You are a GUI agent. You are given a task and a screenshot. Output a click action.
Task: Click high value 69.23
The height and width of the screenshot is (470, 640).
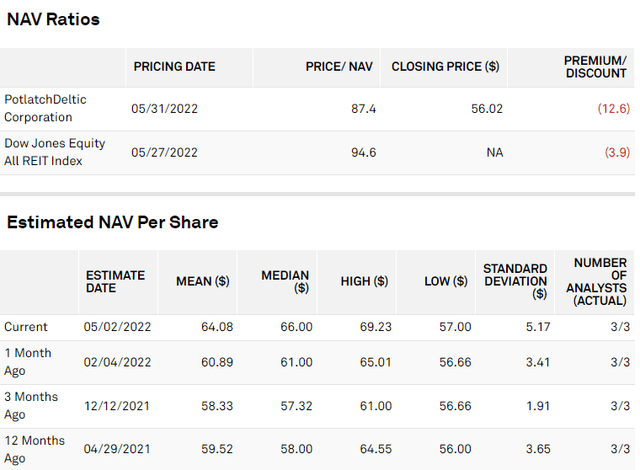coord(376,327)
